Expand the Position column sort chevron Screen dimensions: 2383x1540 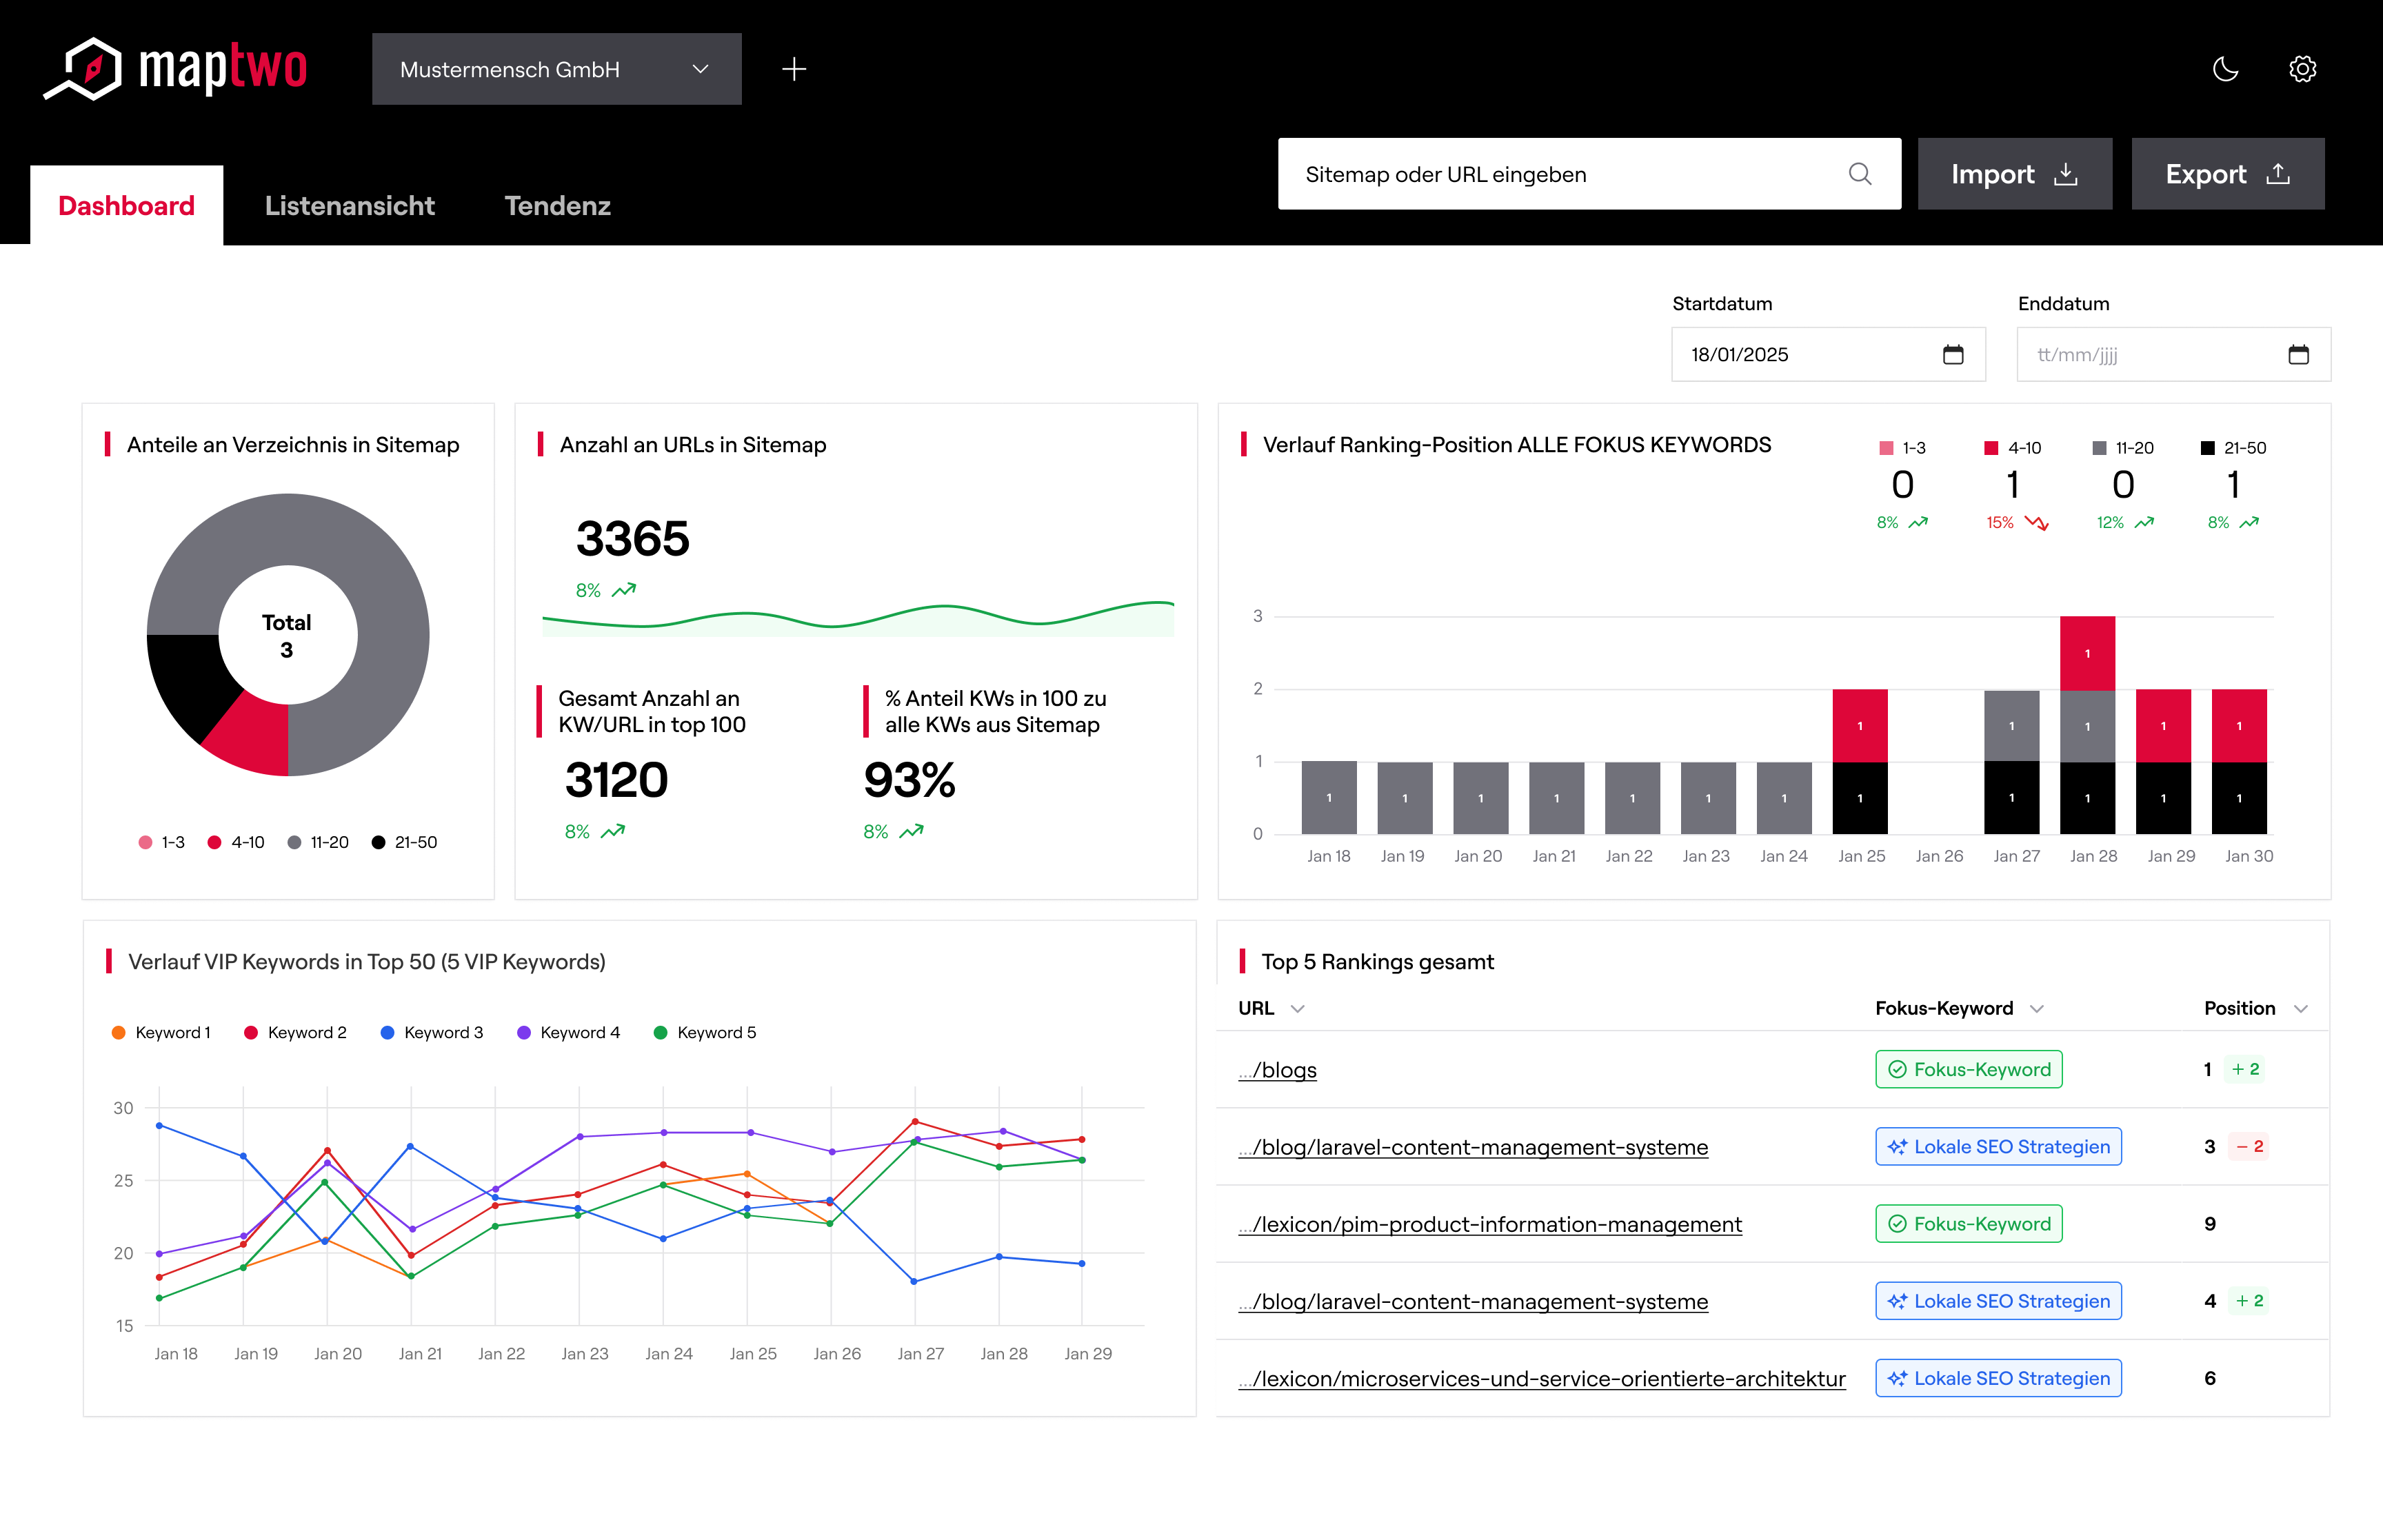(x=2300, y=1009)
